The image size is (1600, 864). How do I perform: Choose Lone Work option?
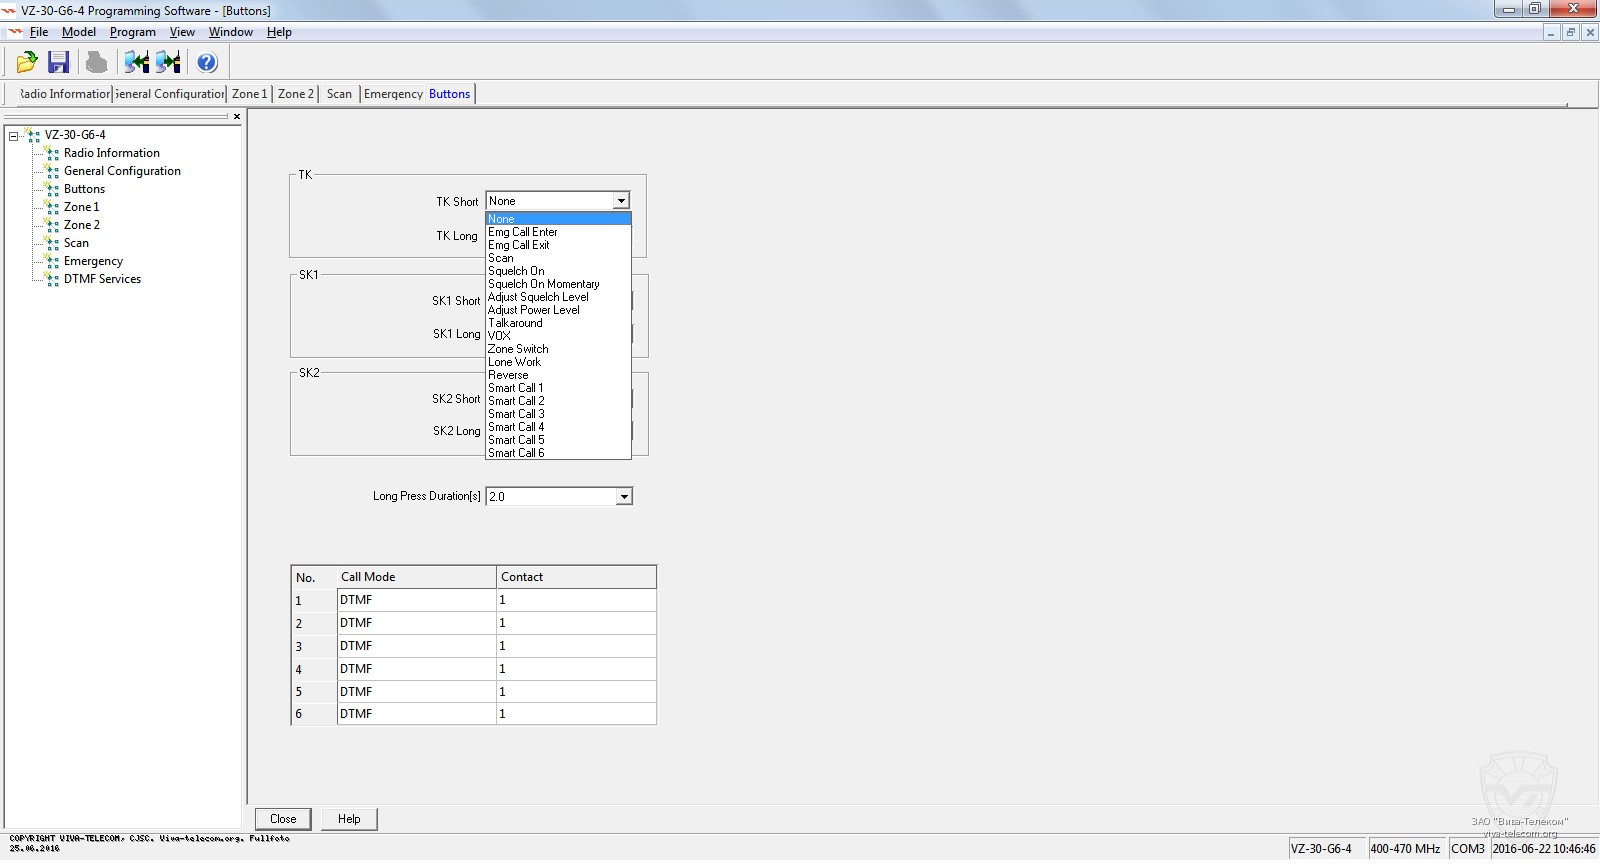tap(558, 362)
